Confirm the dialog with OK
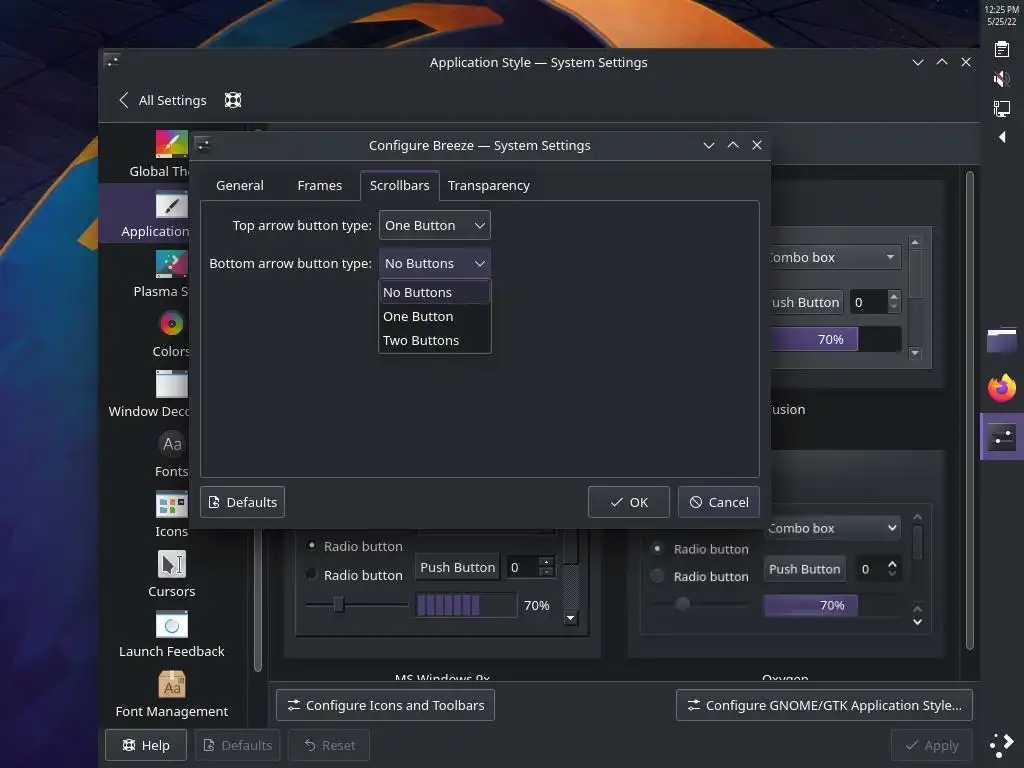 point(628,502)
